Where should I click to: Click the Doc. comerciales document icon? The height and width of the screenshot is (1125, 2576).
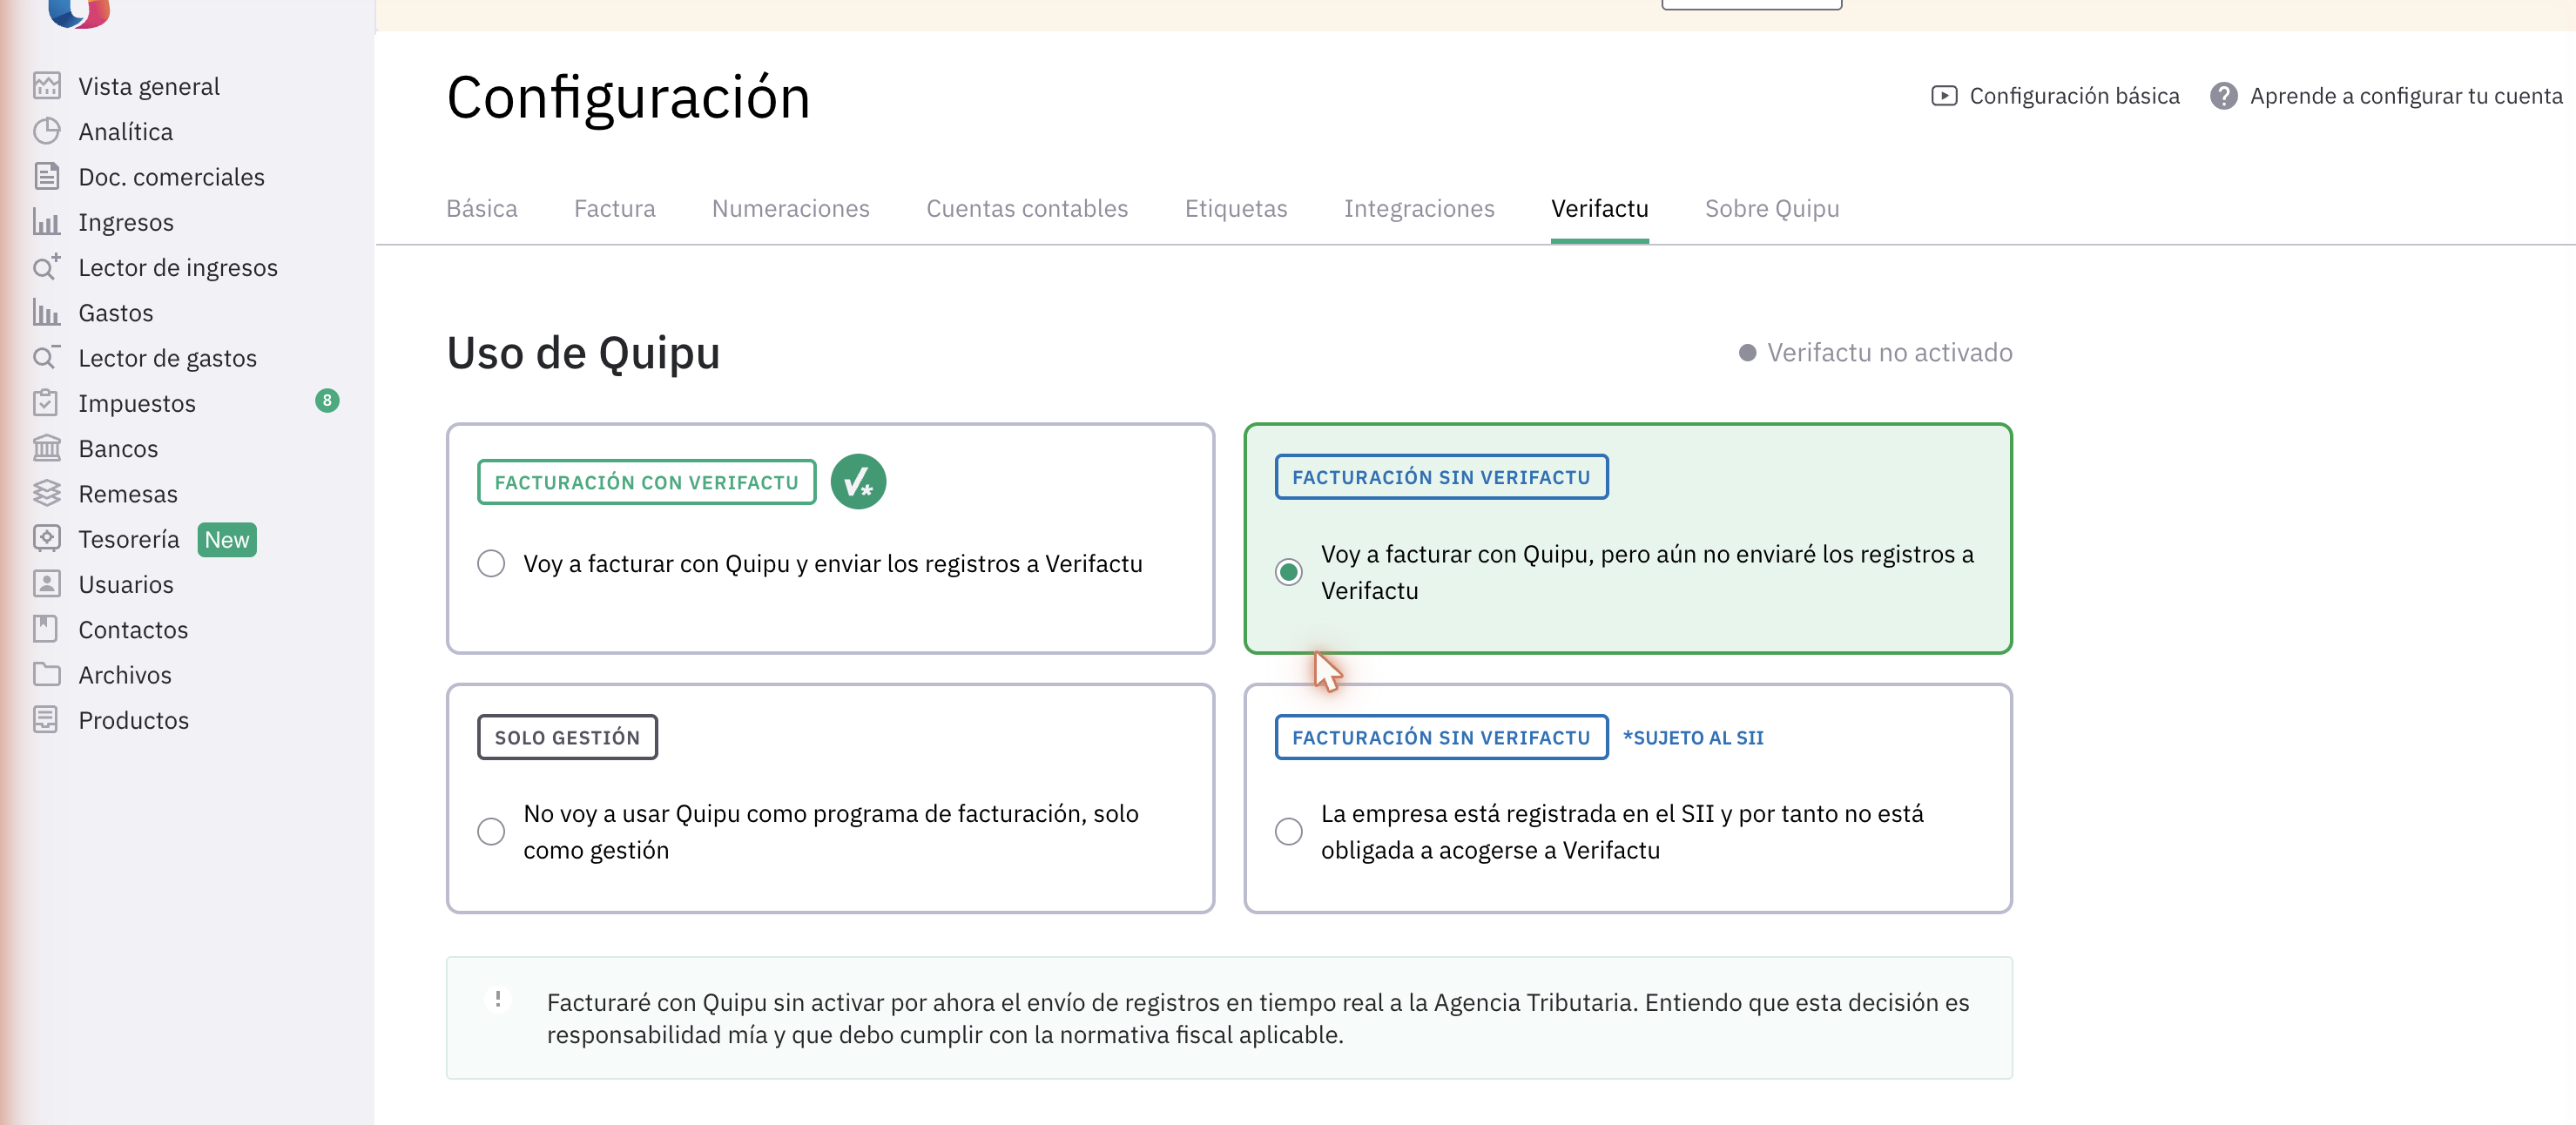coord(46,176)
